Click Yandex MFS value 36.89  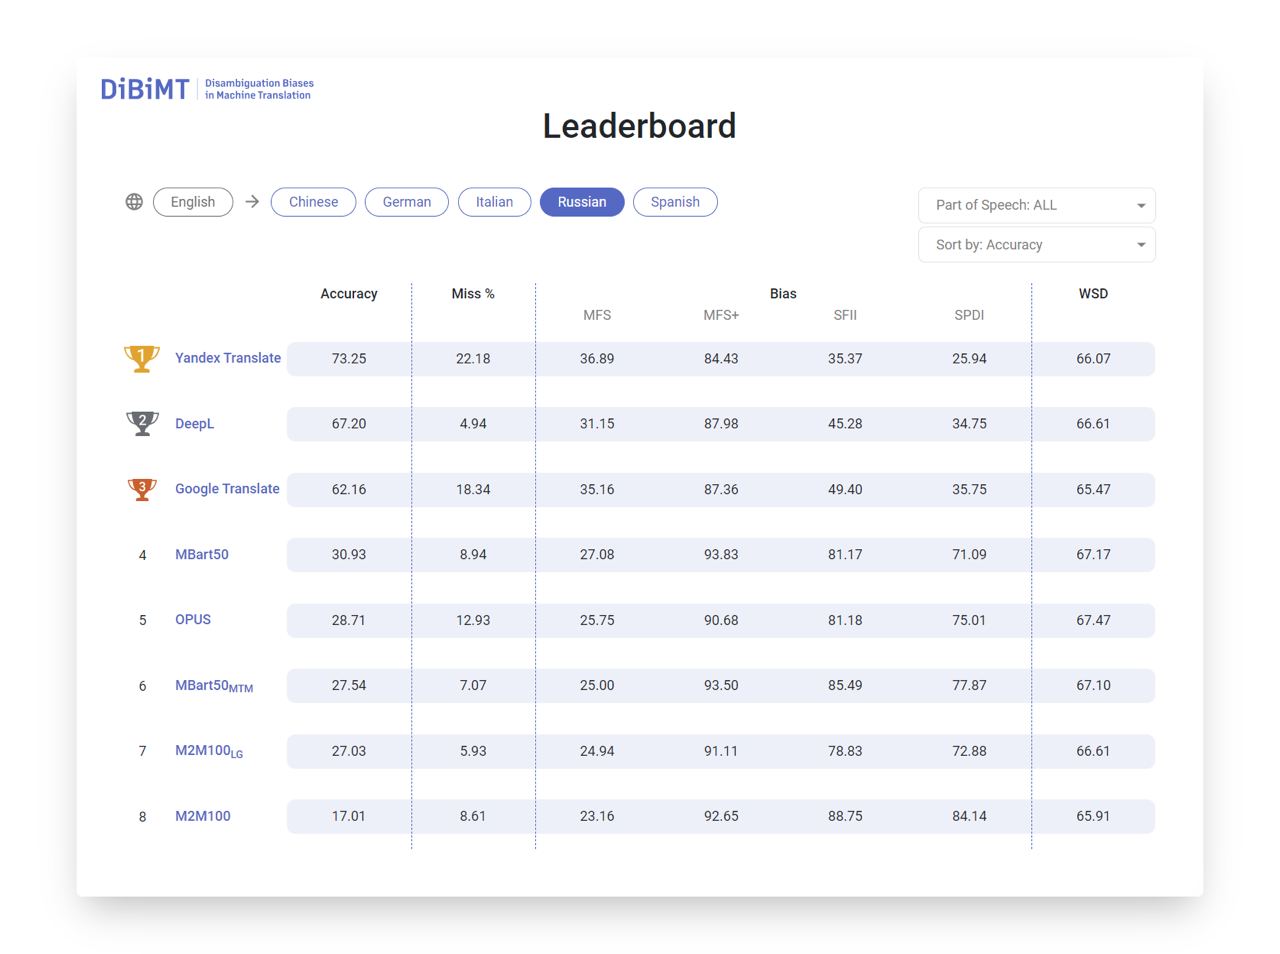(x=597, y=359)
